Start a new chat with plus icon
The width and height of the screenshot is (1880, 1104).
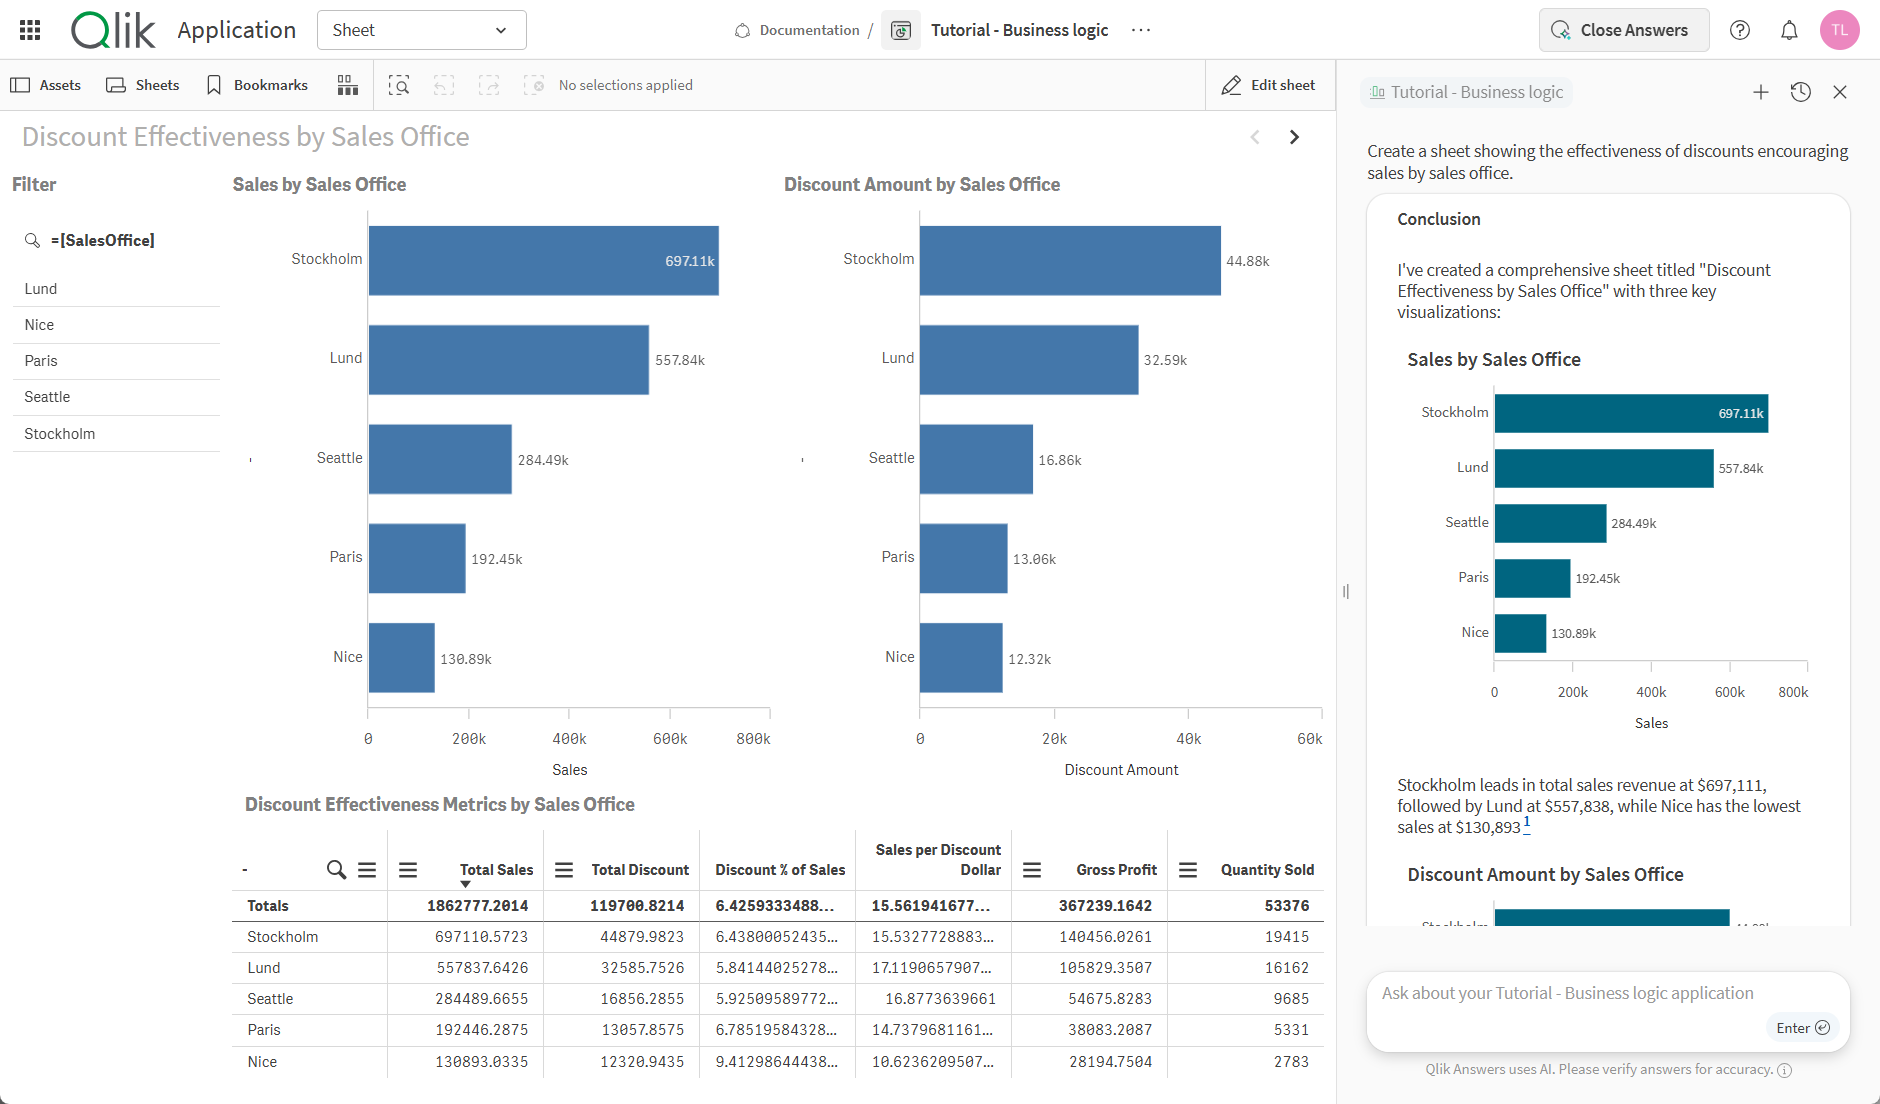click(x=1760, y=92)
